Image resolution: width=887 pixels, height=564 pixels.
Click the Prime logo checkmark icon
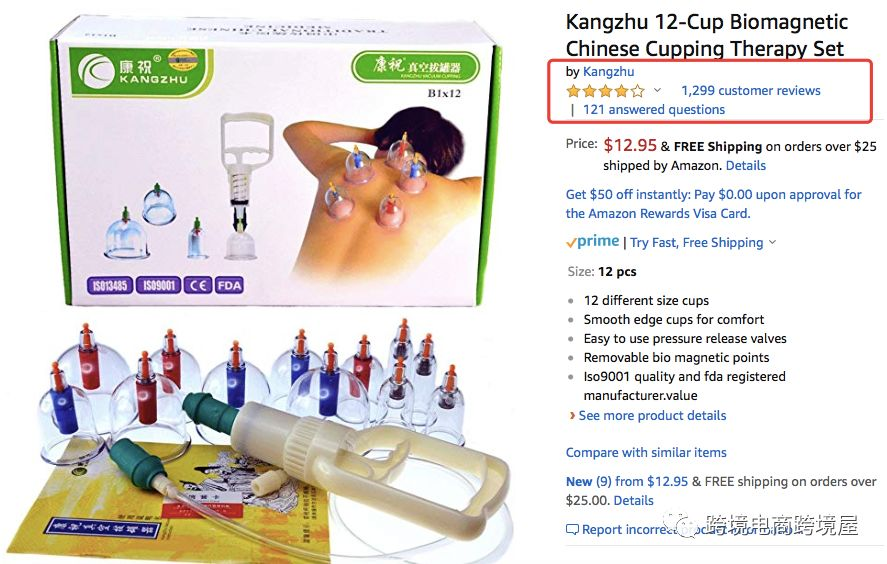point(571,243)
